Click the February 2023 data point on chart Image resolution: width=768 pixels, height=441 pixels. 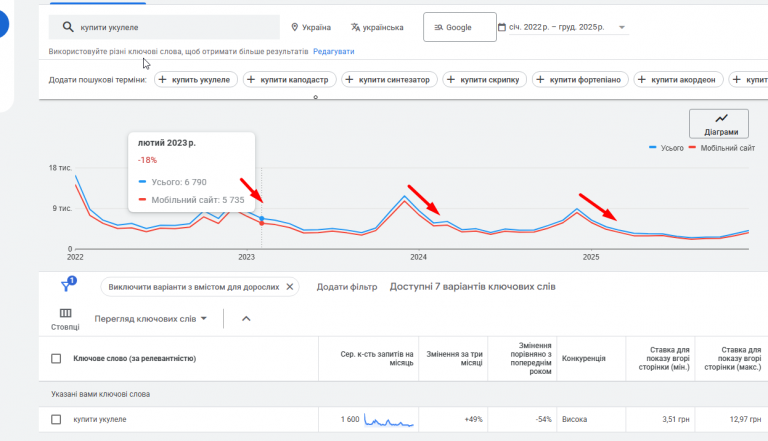point(262,219)
